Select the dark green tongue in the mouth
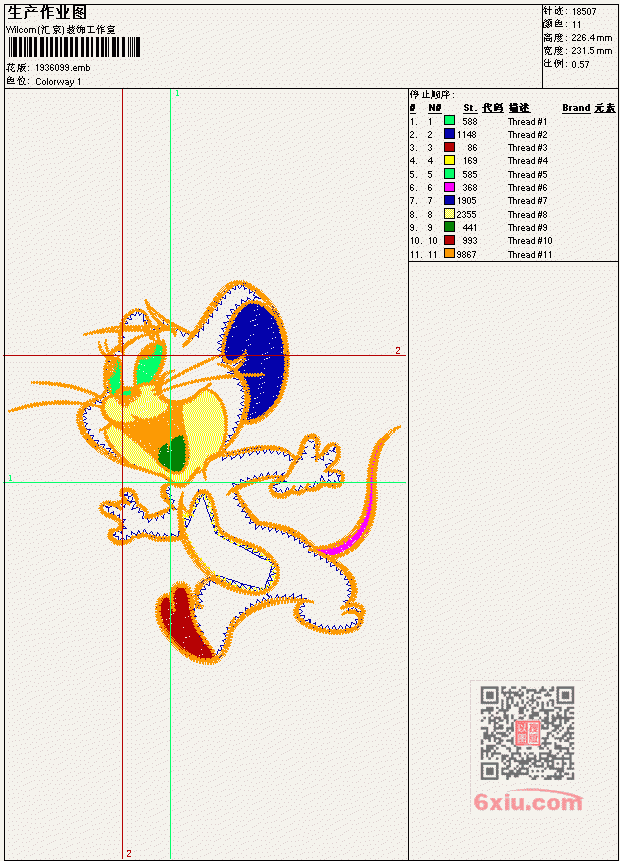Screen dimensions: 620x861 click(173, 454)
